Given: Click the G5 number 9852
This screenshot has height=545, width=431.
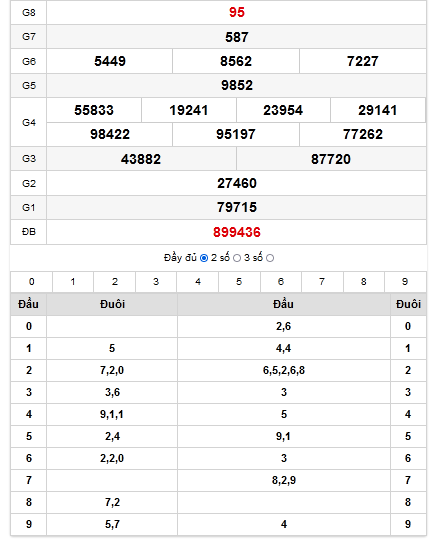Looking at the screenshot, I should point(237,86).
